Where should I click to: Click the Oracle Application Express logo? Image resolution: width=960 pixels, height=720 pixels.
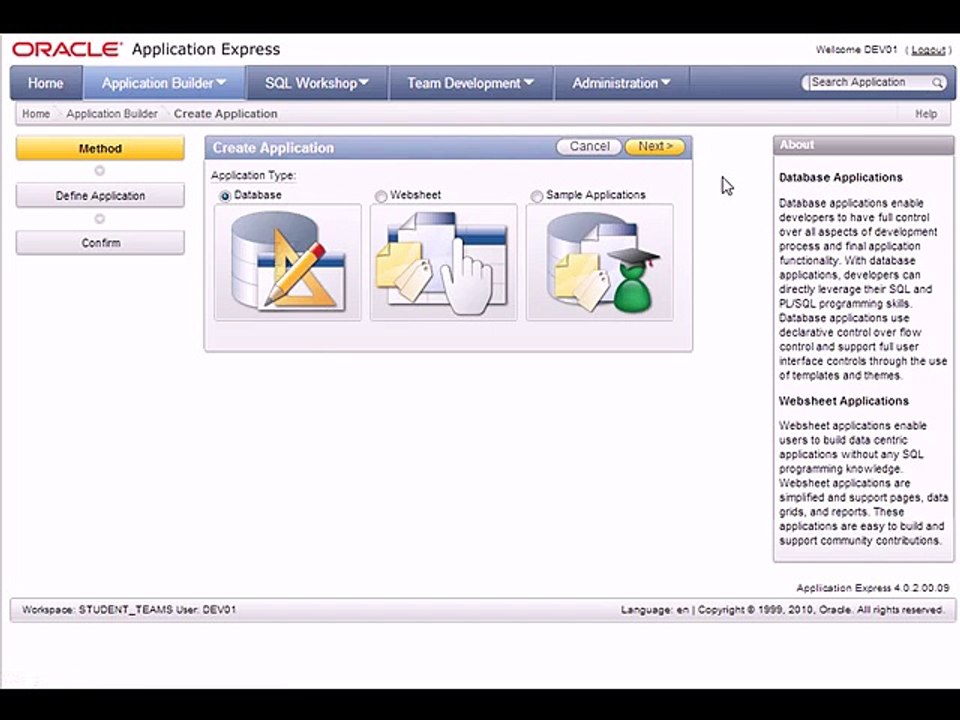[146, 50]
